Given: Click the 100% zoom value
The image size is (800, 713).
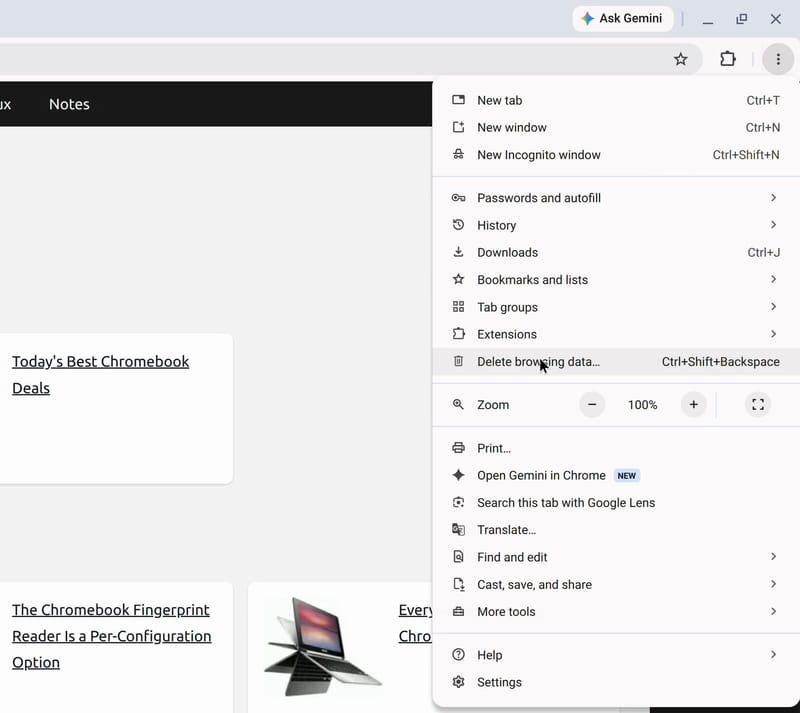Looking at the screenshot, I should [x=642, y=405].
